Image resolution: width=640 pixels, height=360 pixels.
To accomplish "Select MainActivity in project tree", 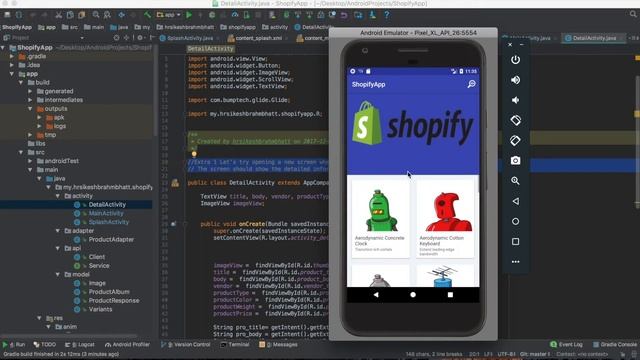I will (106, 213).
